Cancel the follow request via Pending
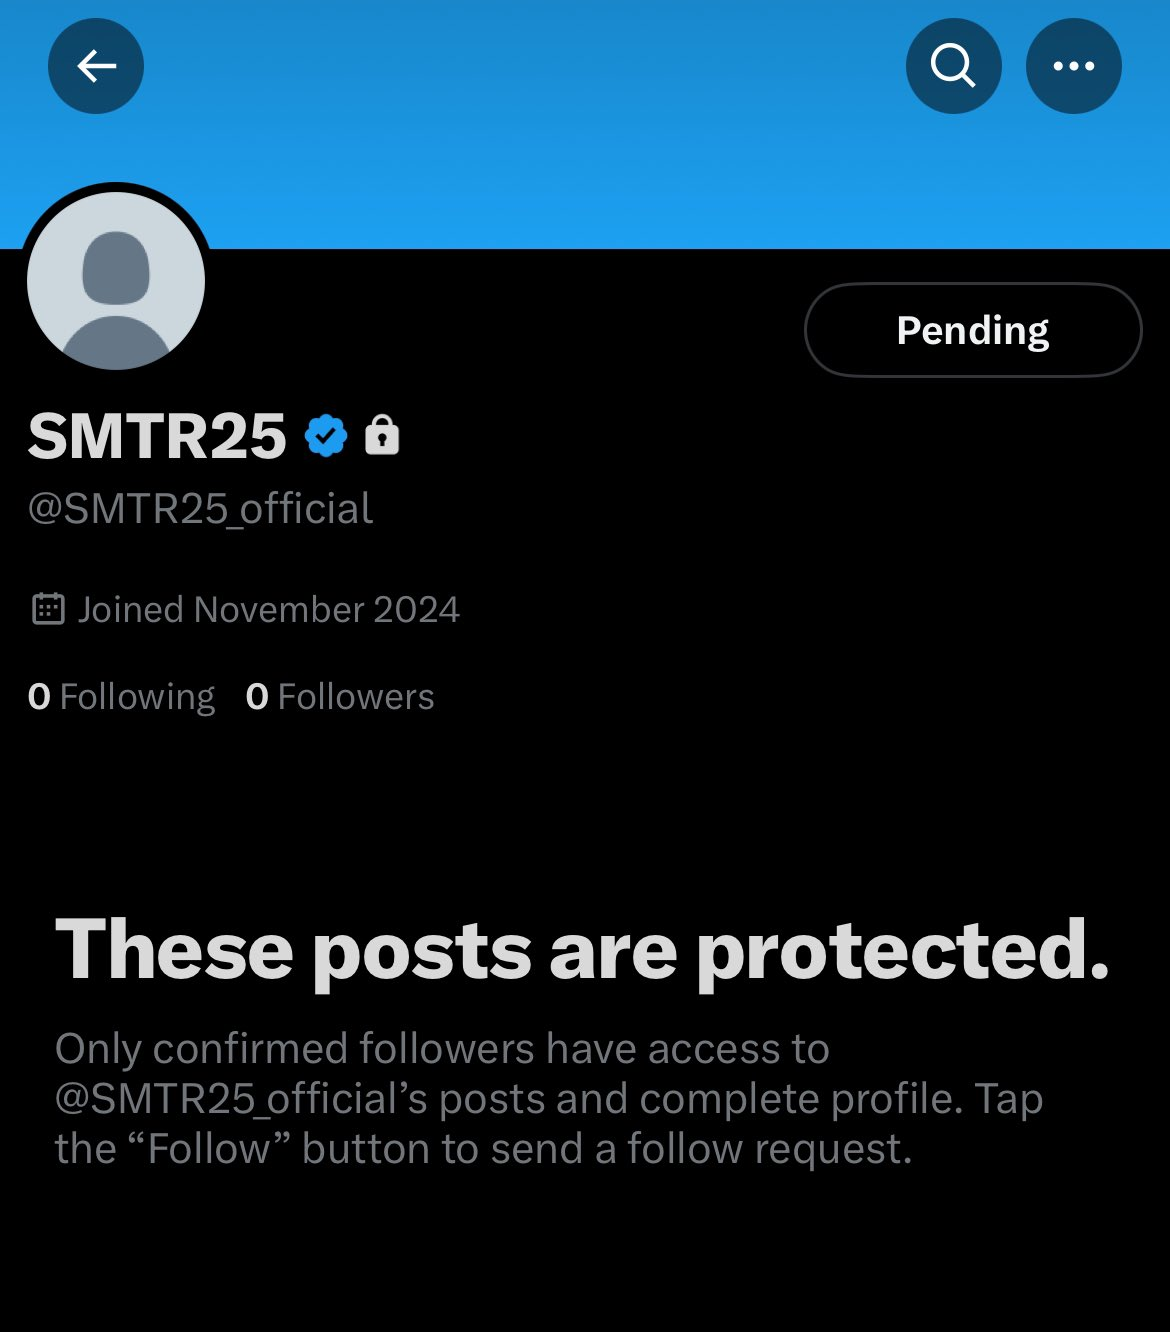1170x1332 pixels. [x=972, y=330]
